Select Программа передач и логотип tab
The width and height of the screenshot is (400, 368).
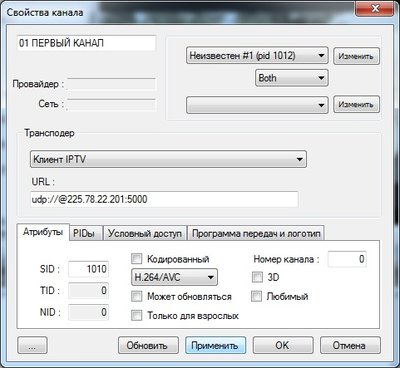point(256,233)
